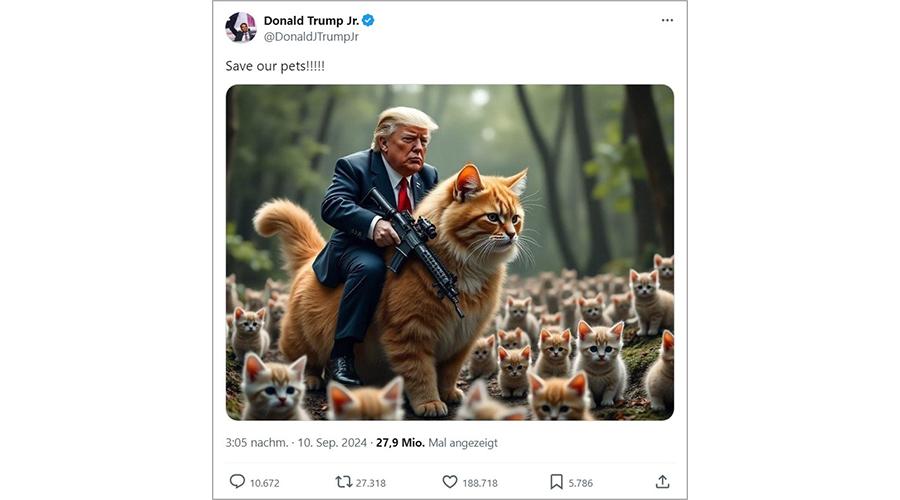Click the repost arrows icon
This screenshot has width=900, height=500.
343,482
